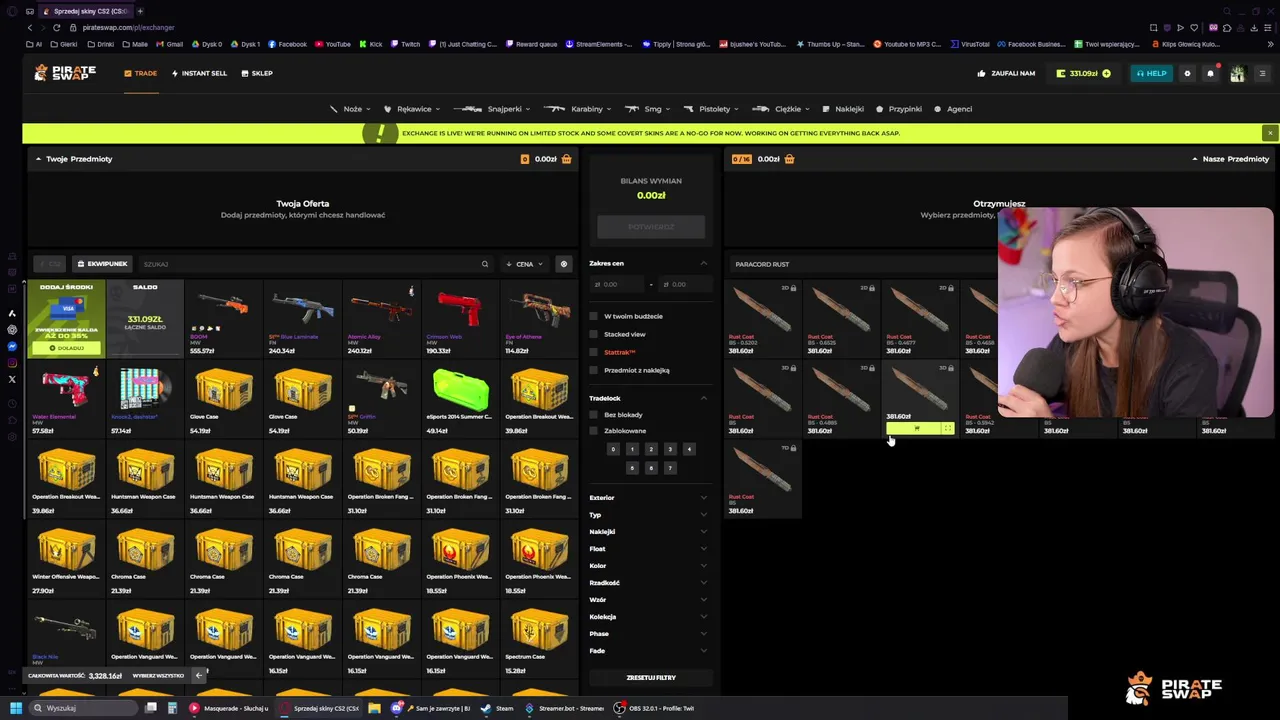Click the disabled POTWIERDŹ button
1280x720 pixels.
pyautogui.click(x=651, y=227)
